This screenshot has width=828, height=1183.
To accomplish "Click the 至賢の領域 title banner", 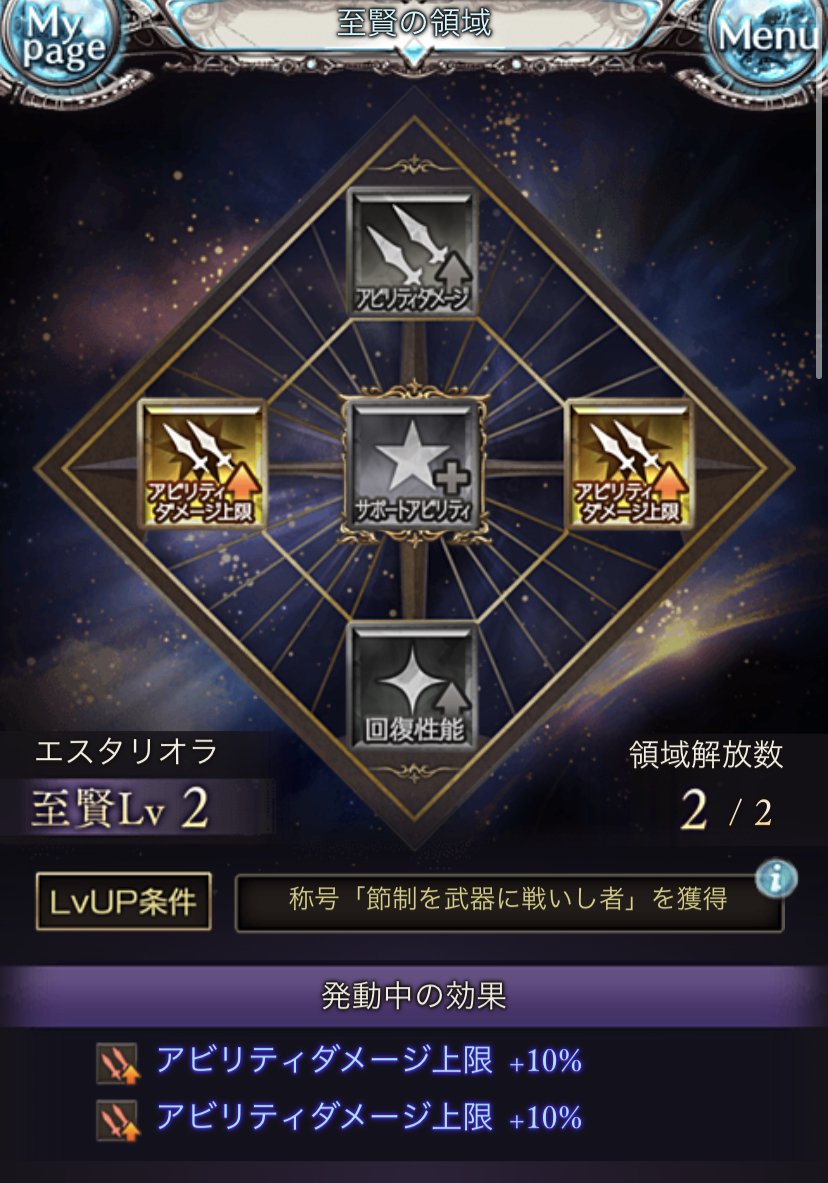I will tap(414, 23).
